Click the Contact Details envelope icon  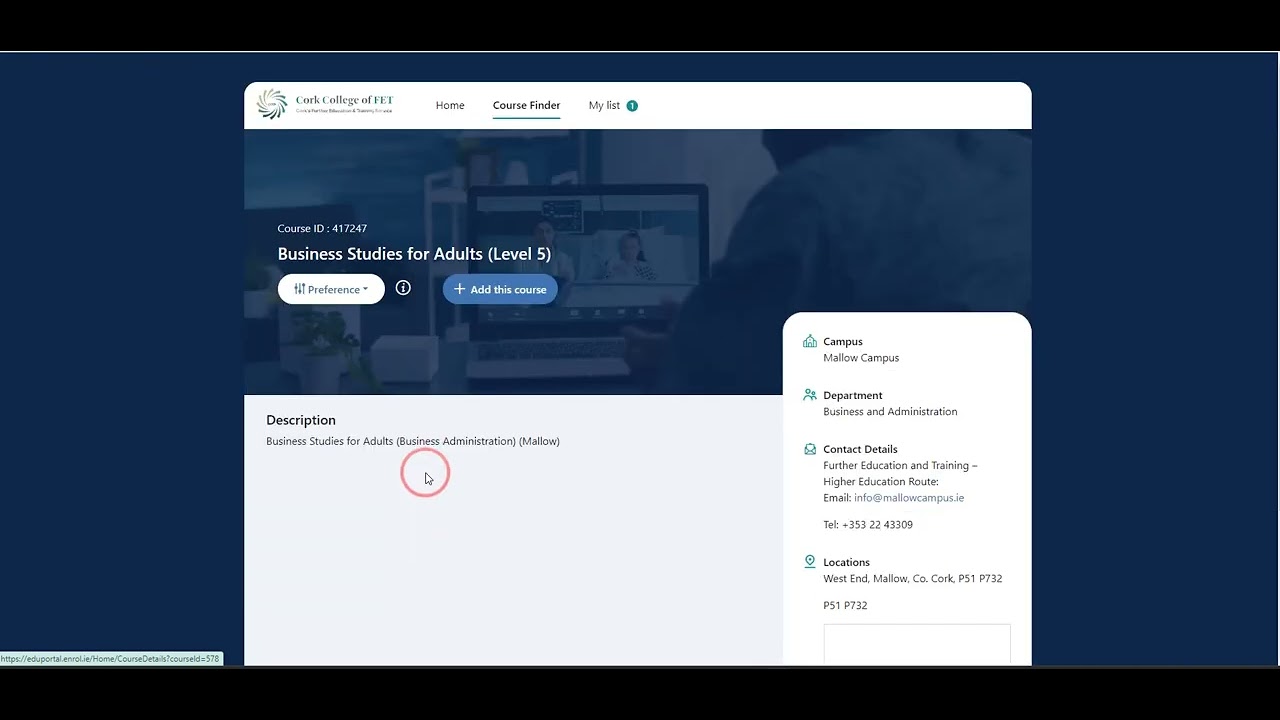click(810, 449)
